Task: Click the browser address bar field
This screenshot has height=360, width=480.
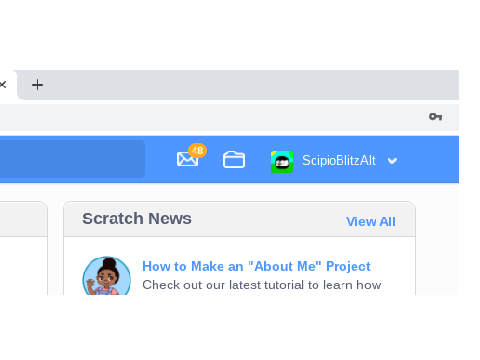Action: tap(210, 117)
